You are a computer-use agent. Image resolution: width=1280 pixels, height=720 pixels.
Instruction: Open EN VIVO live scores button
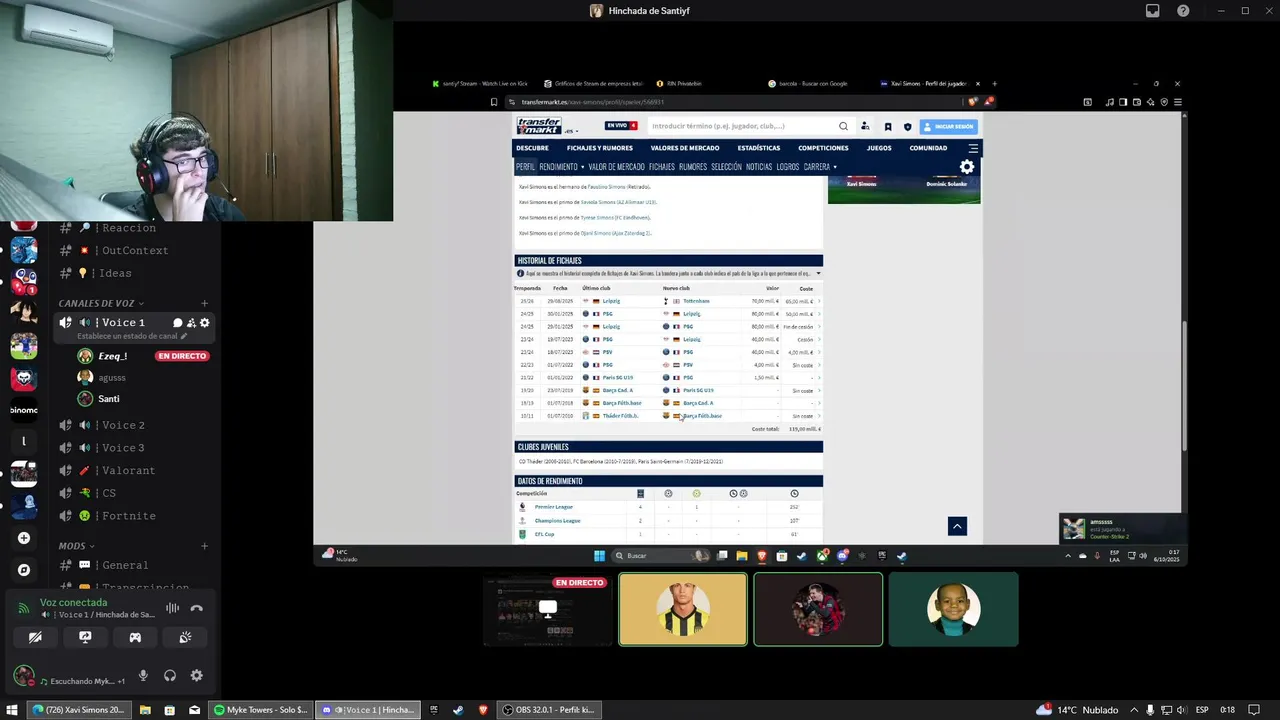pos(620,126)
